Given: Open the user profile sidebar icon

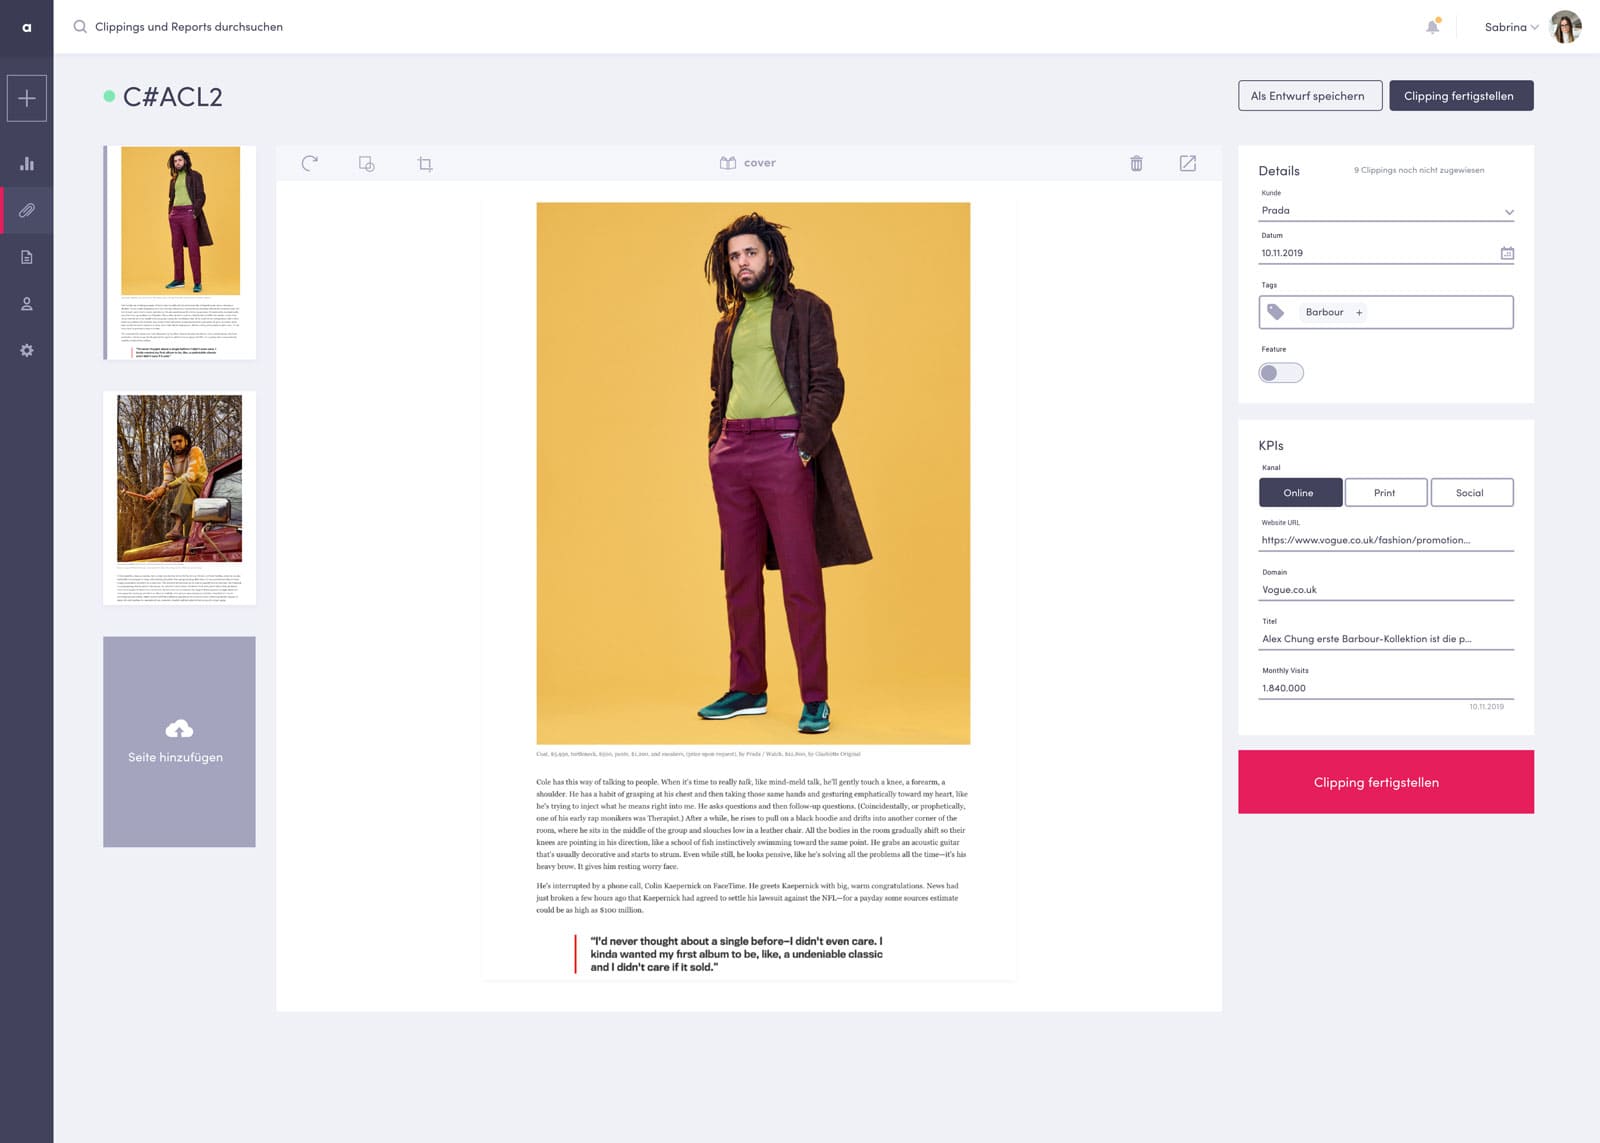Looking at the screenshot, I should click(27, 304).
